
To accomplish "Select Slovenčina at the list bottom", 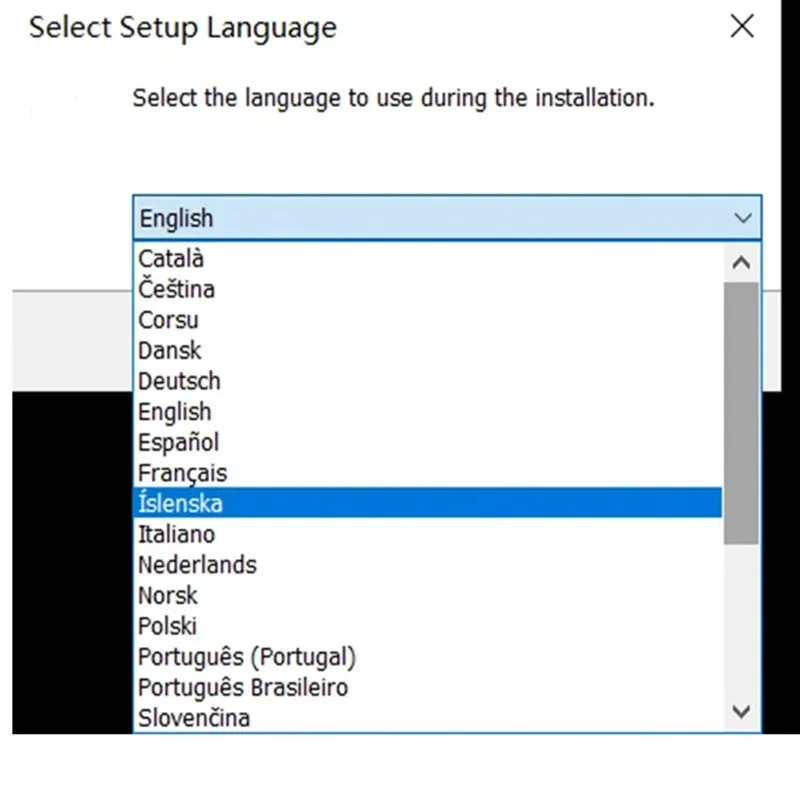I will coord(194,717).
